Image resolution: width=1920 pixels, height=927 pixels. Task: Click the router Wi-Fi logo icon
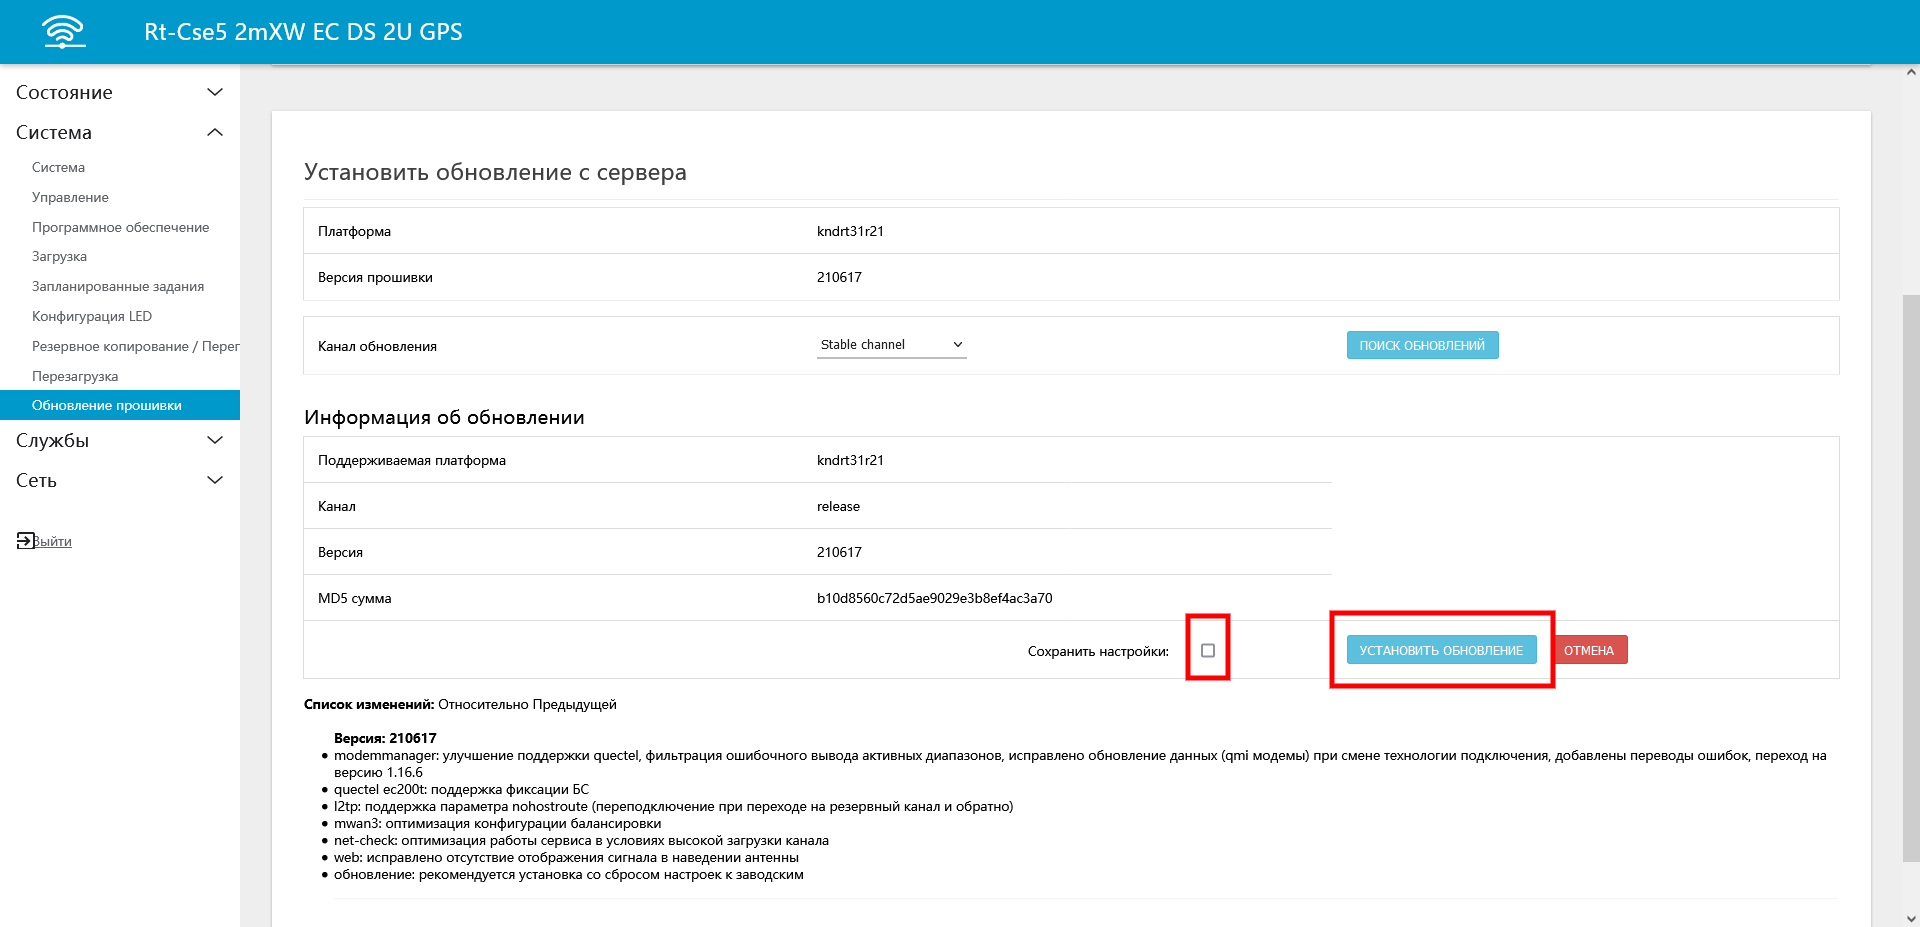click(64, 32)
